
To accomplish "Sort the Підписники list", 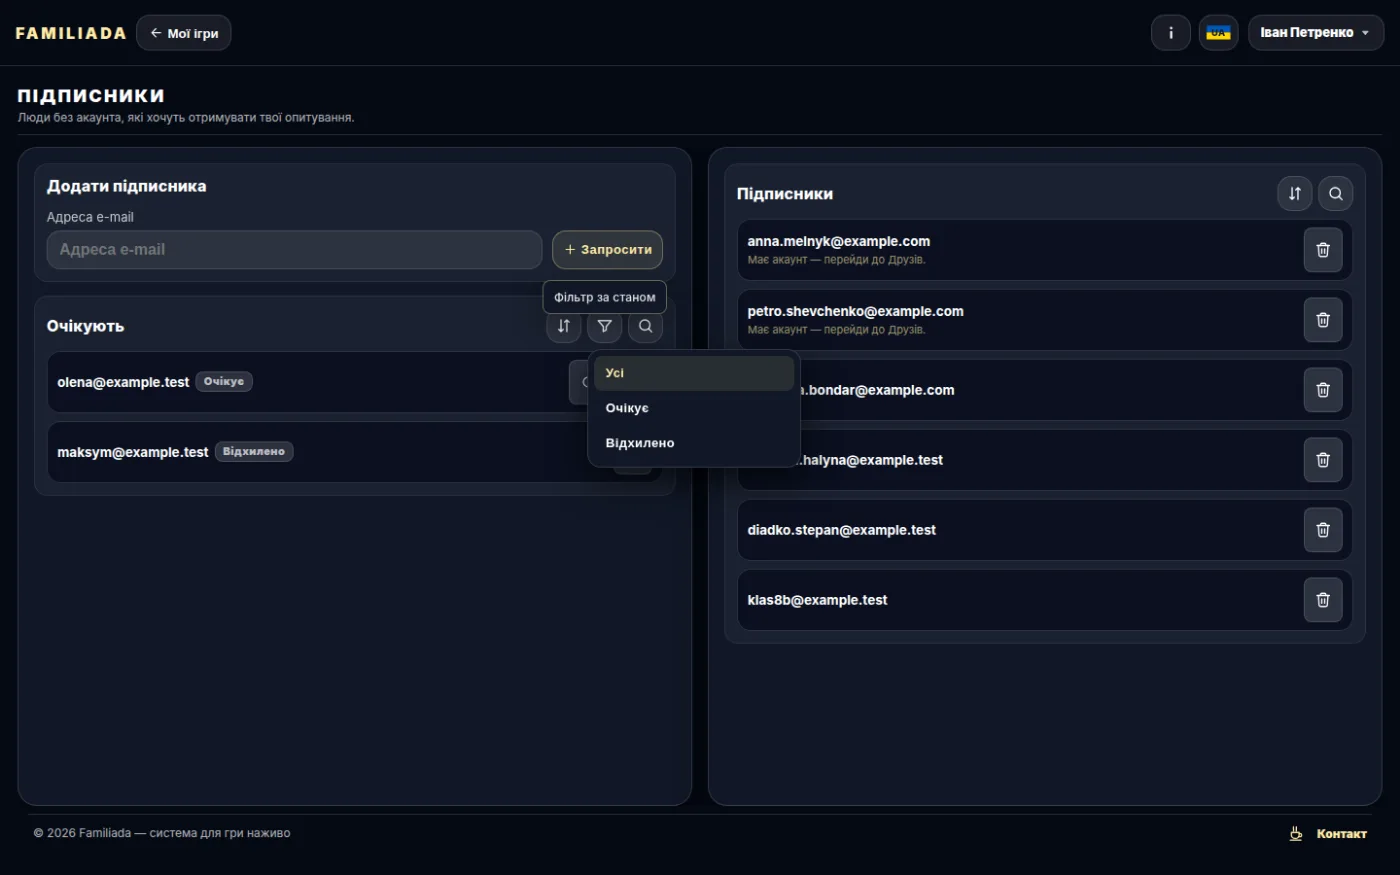I will click(1295, 194).
